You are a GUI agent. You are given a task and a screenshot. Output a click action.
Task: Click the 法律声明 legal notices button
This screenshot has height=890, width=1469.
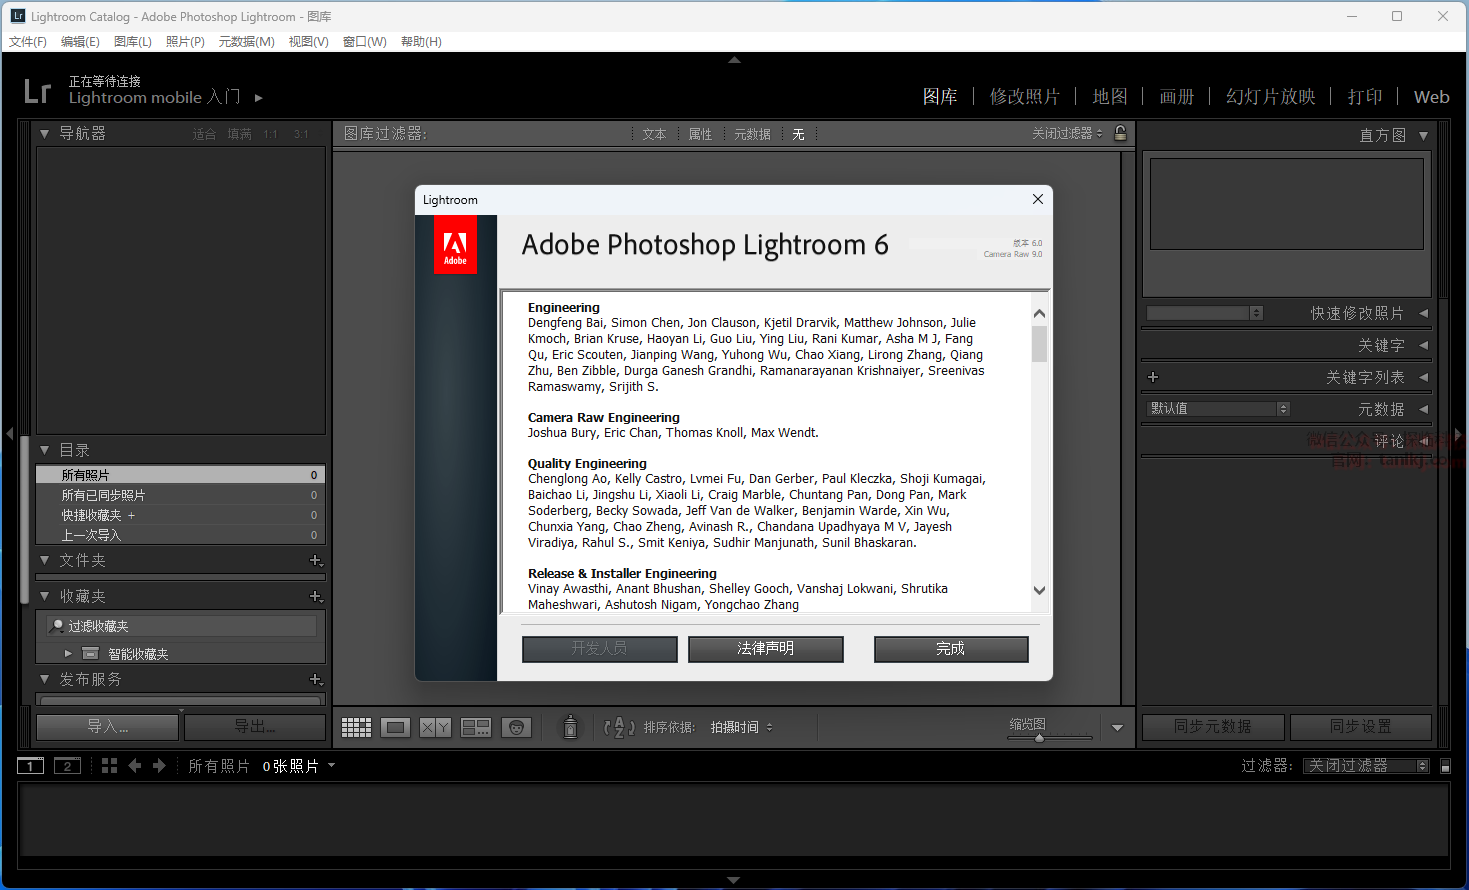(765, 649)
